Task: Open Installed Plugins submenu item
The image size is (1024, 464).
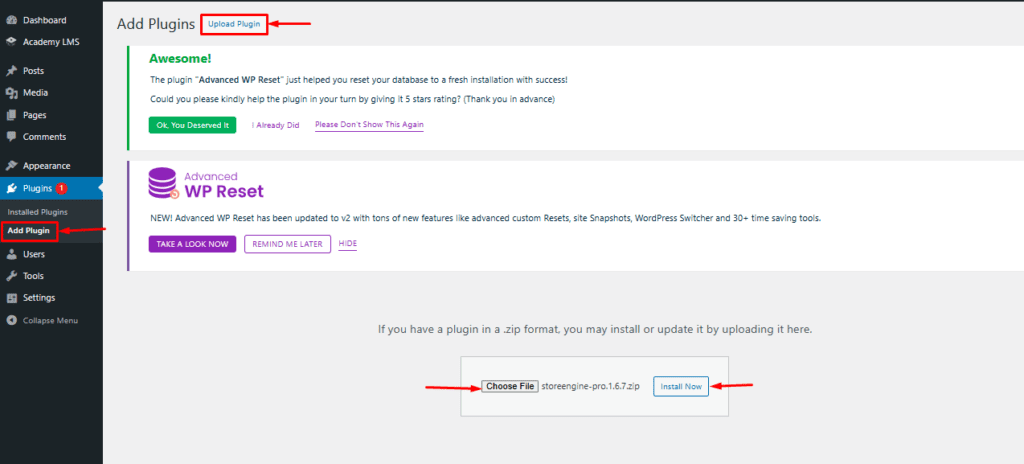Action: 37,212
